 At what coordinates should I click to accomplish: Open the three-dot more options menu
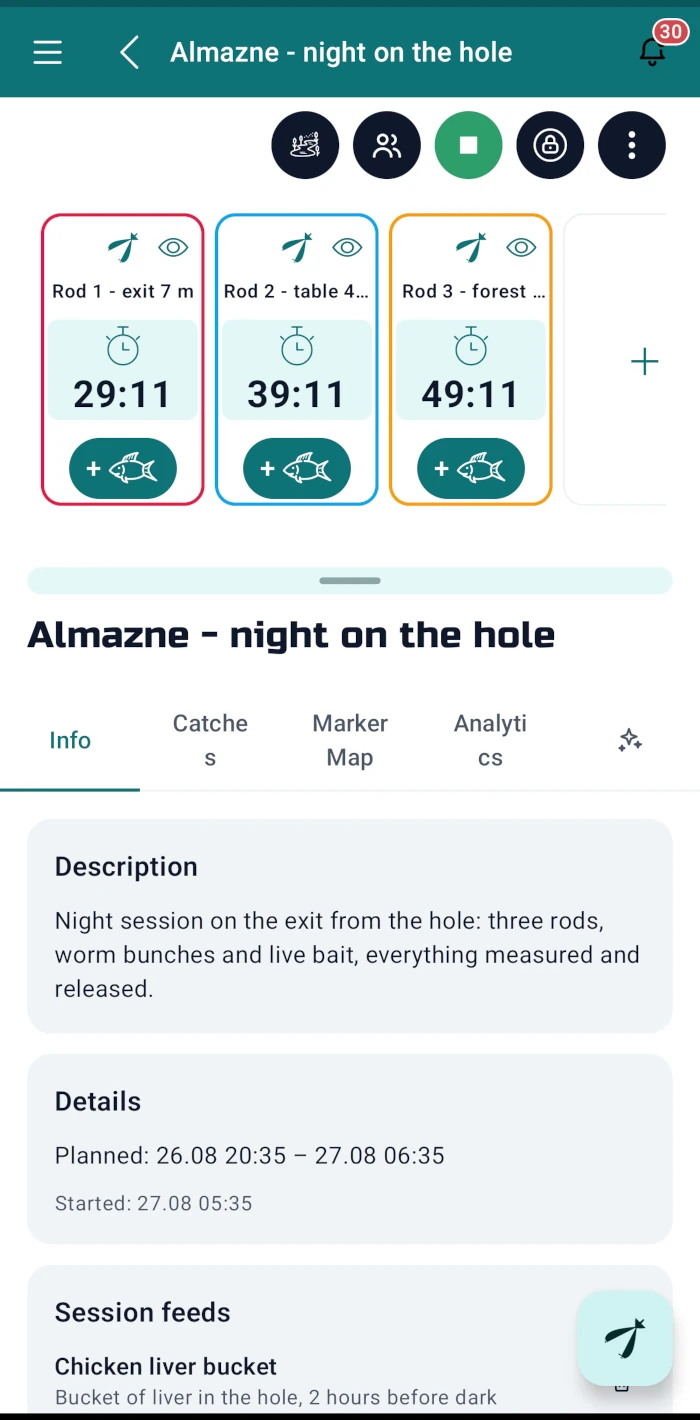coord(632,146)
